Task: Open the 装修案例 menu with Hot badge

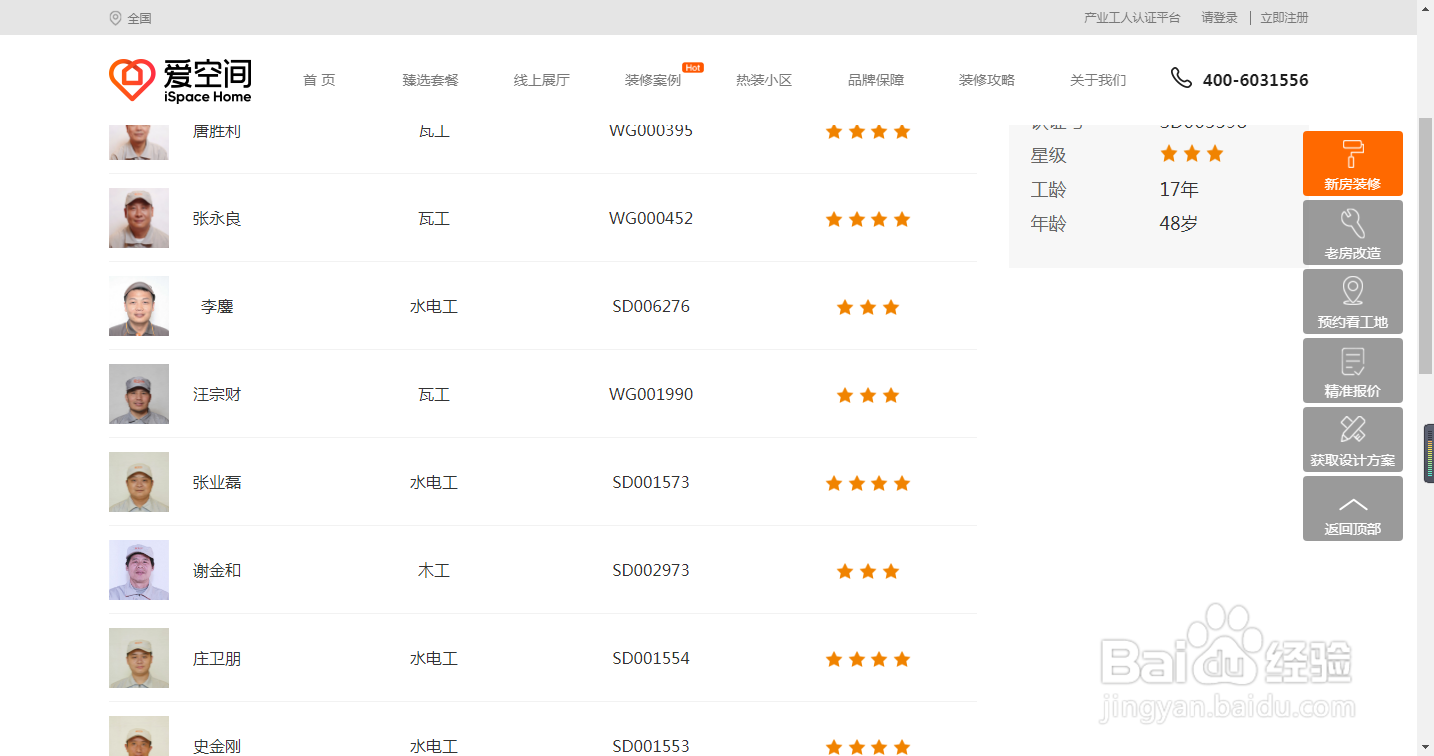Action: 652,80
